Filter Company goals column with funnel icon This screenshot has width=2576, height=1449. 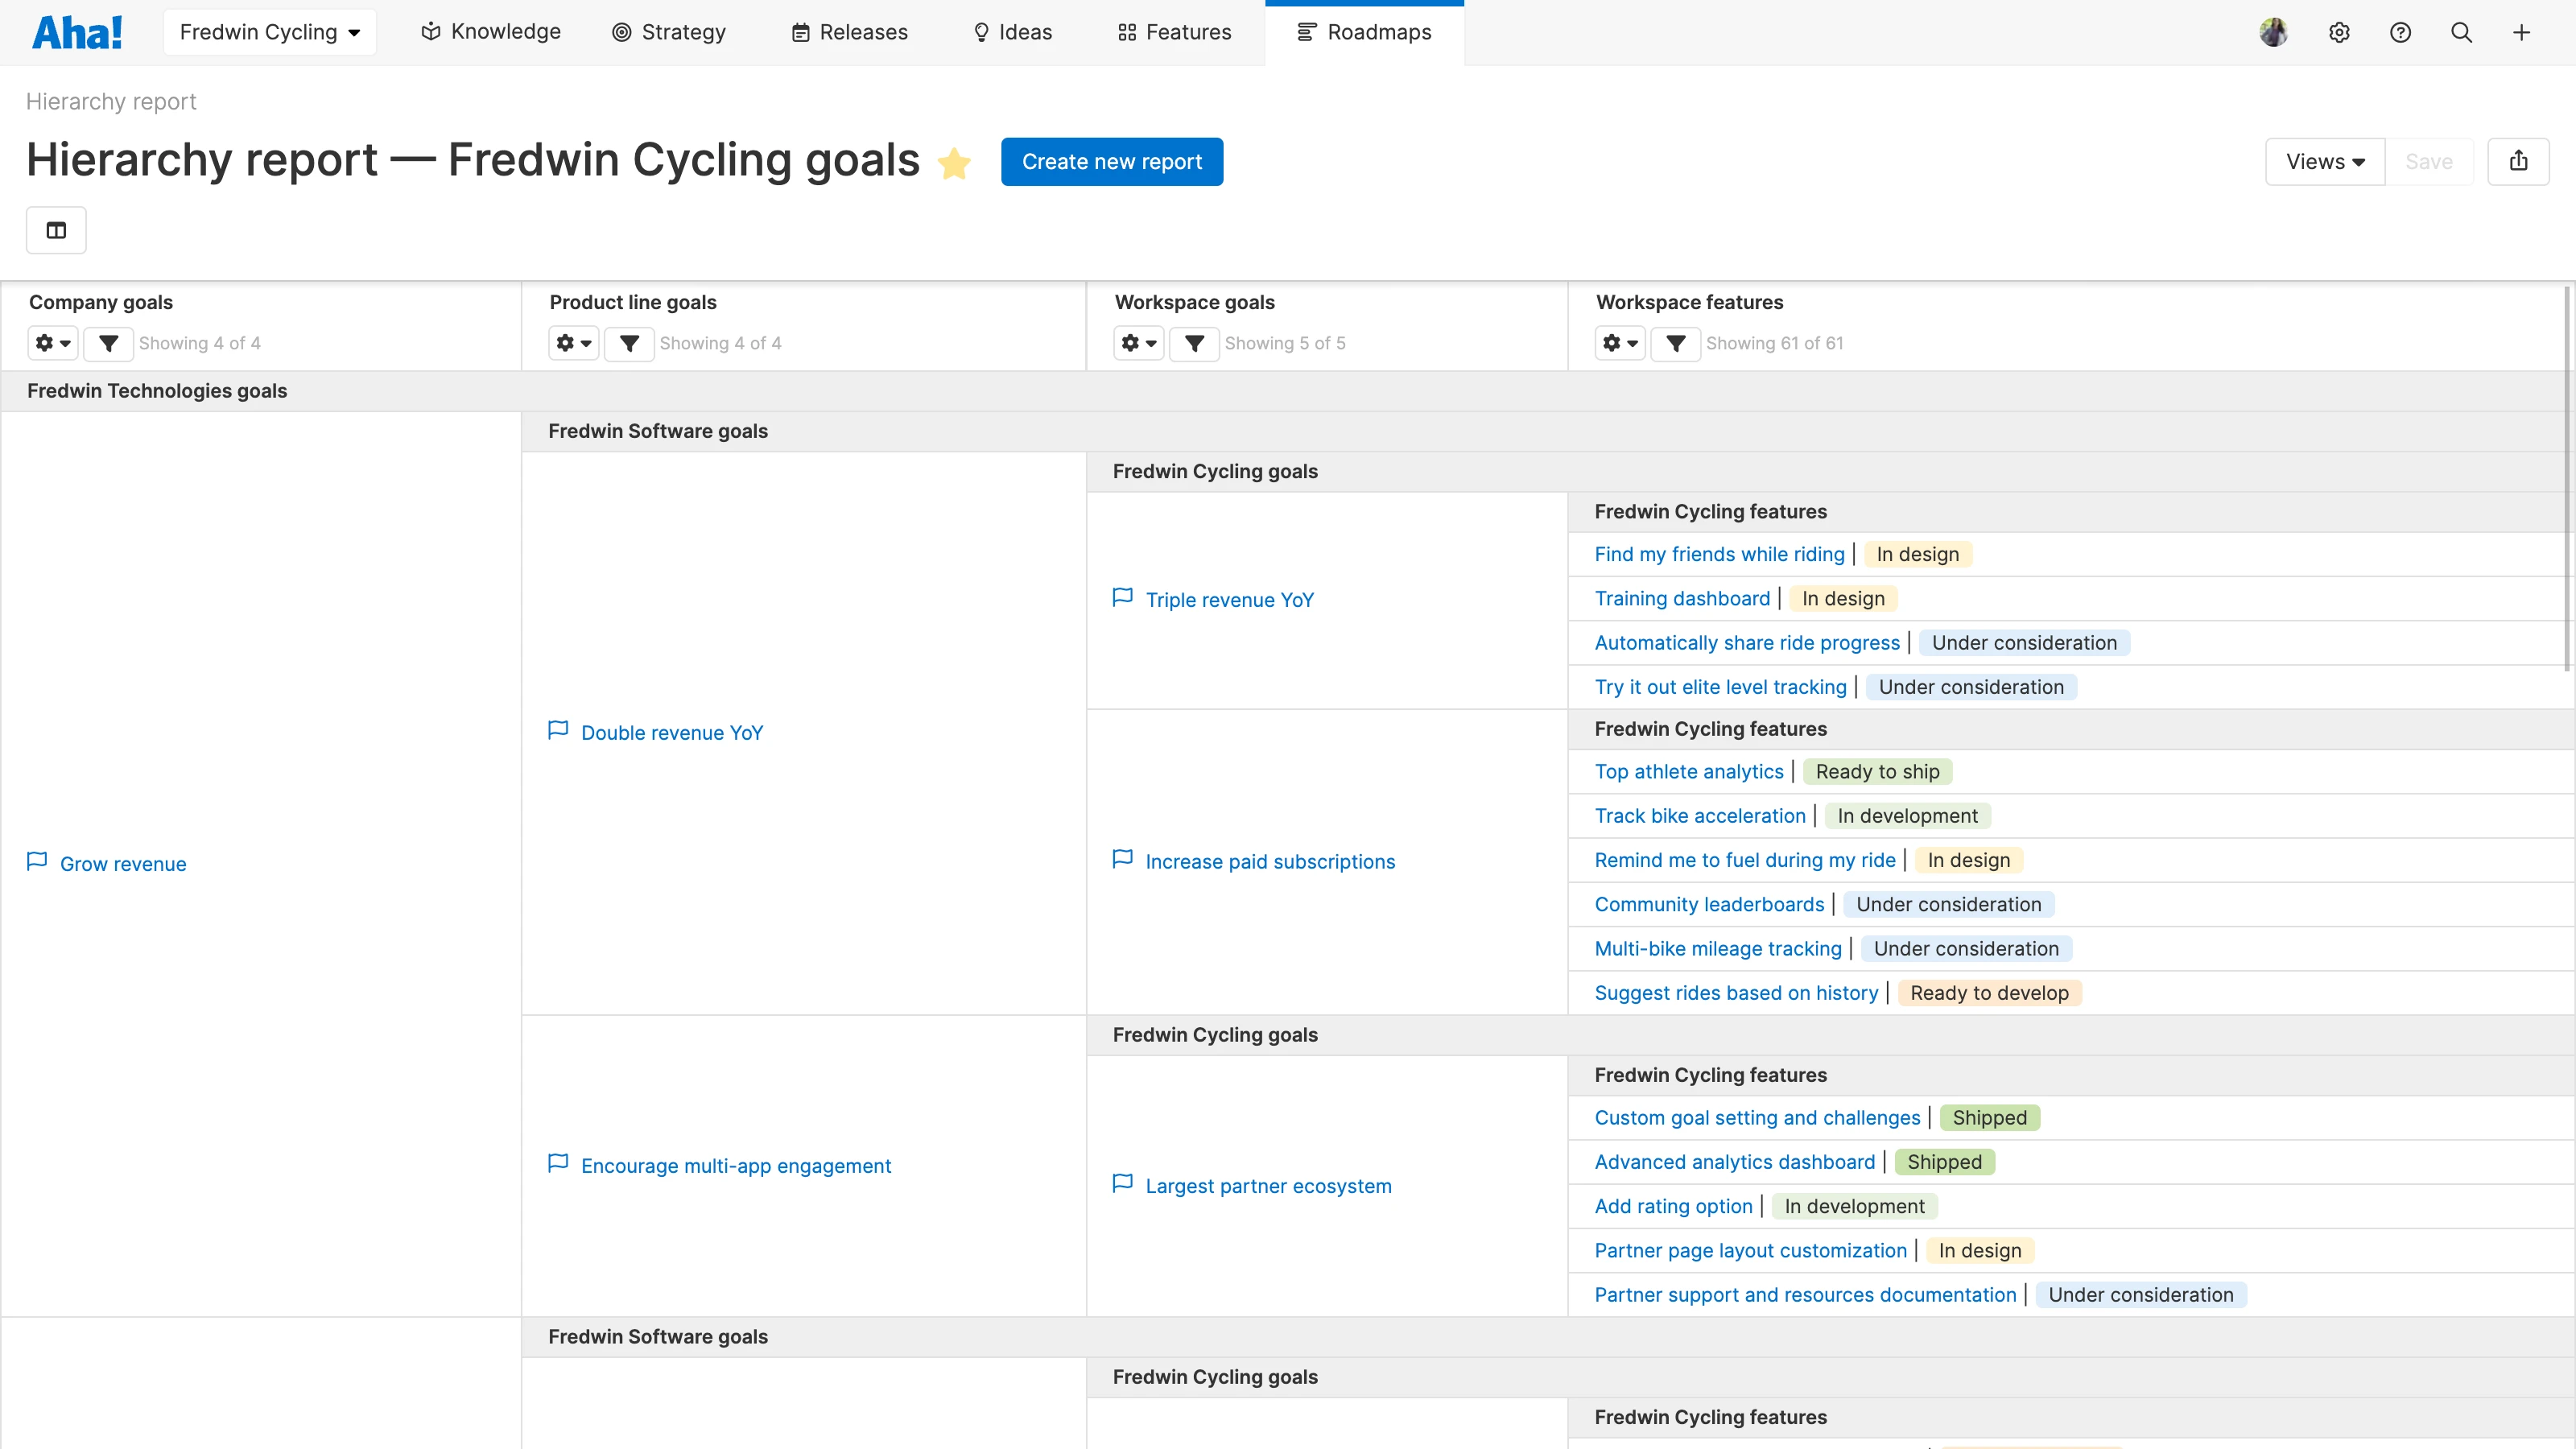coord(108,343)
